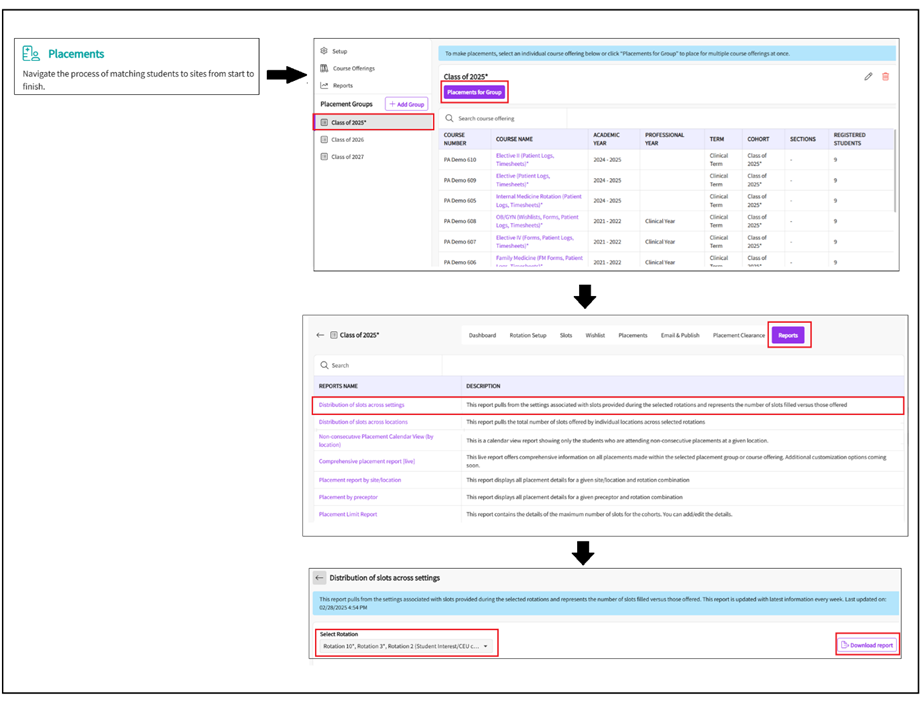This screenshot has height=701, width=923.
Task: Click the reports Search input field
Action: pos(400,365)
